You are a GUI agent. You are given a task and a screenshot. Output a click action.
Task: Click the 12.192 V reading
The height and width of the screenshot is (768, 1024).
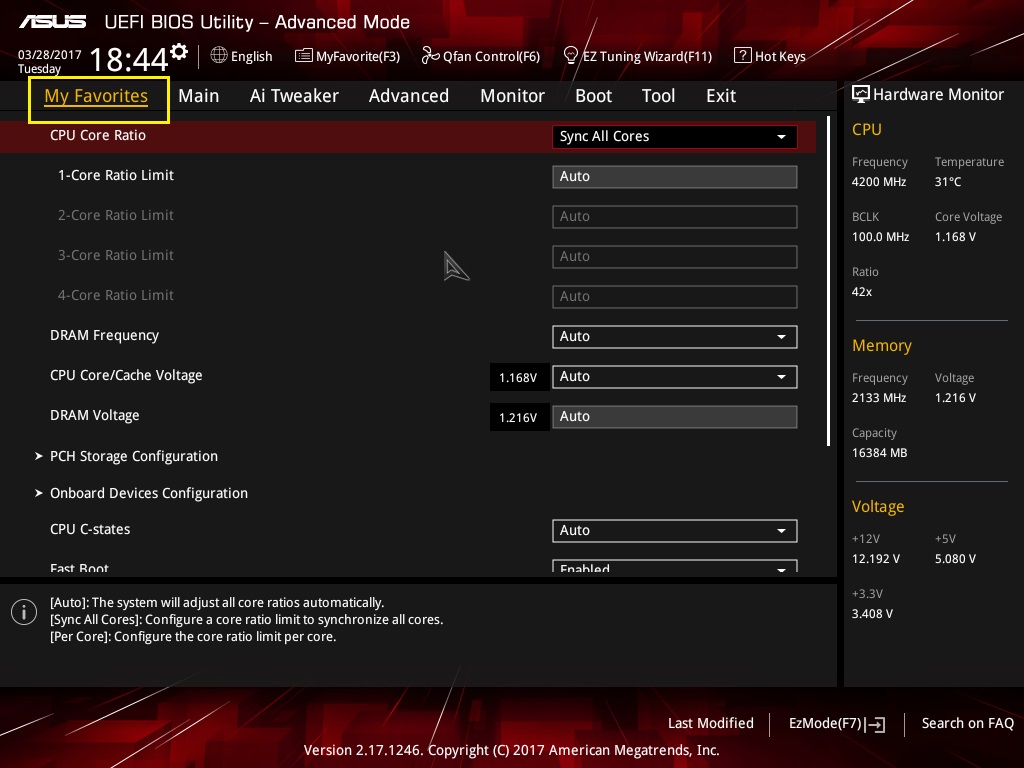point(876,558)
